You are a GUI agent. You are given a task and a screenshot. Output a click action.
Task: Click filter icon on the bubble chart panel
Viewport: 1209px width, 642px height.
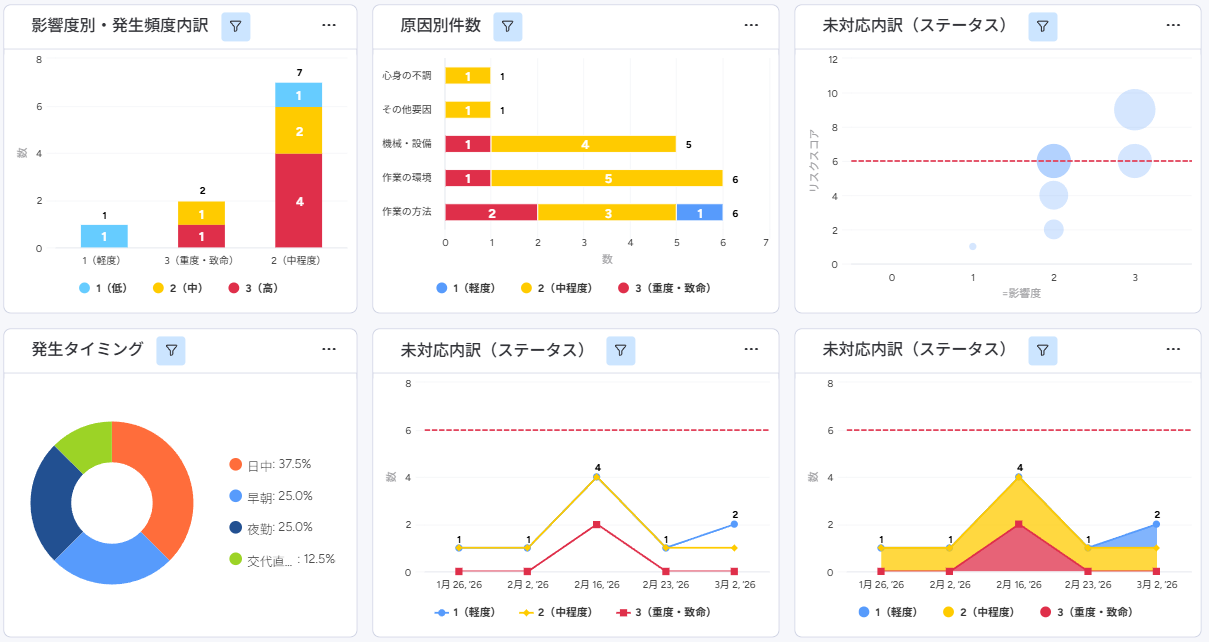[x=1042, y=27]
